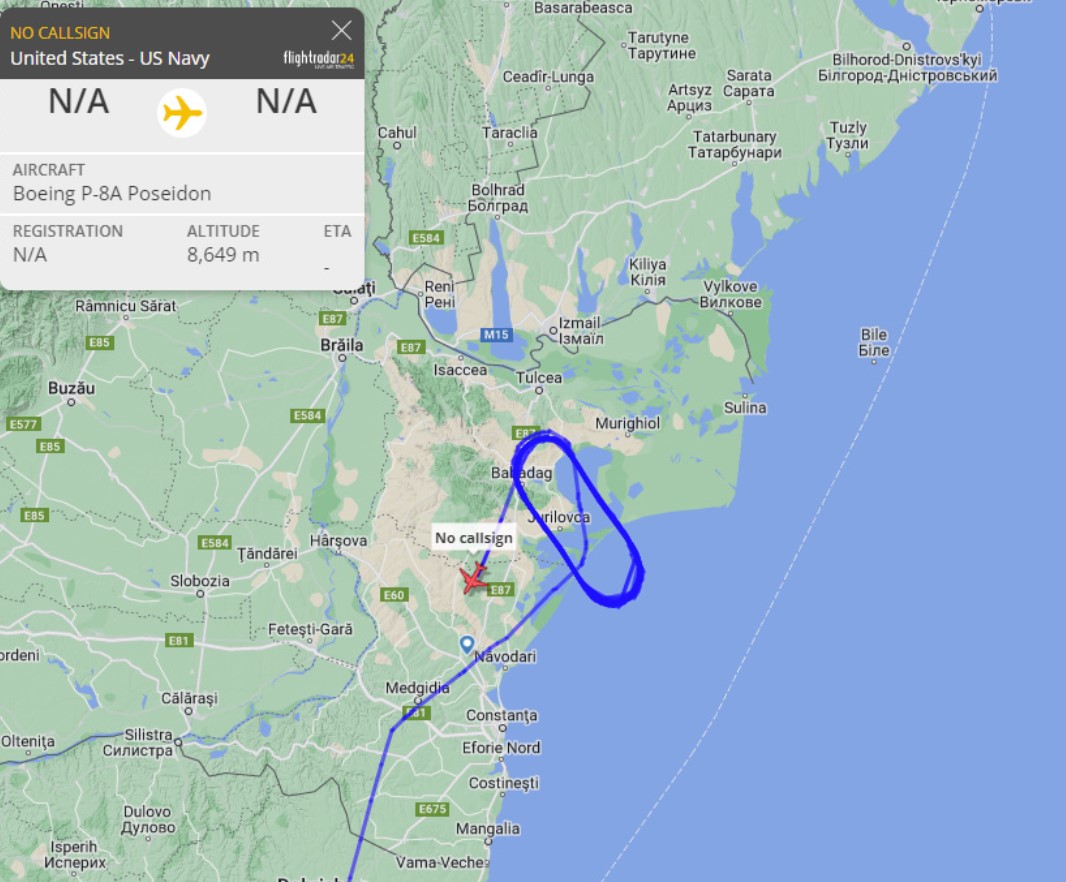Click the red P-8A aircraft icon

pyautogui.click(x=473, y=578)
